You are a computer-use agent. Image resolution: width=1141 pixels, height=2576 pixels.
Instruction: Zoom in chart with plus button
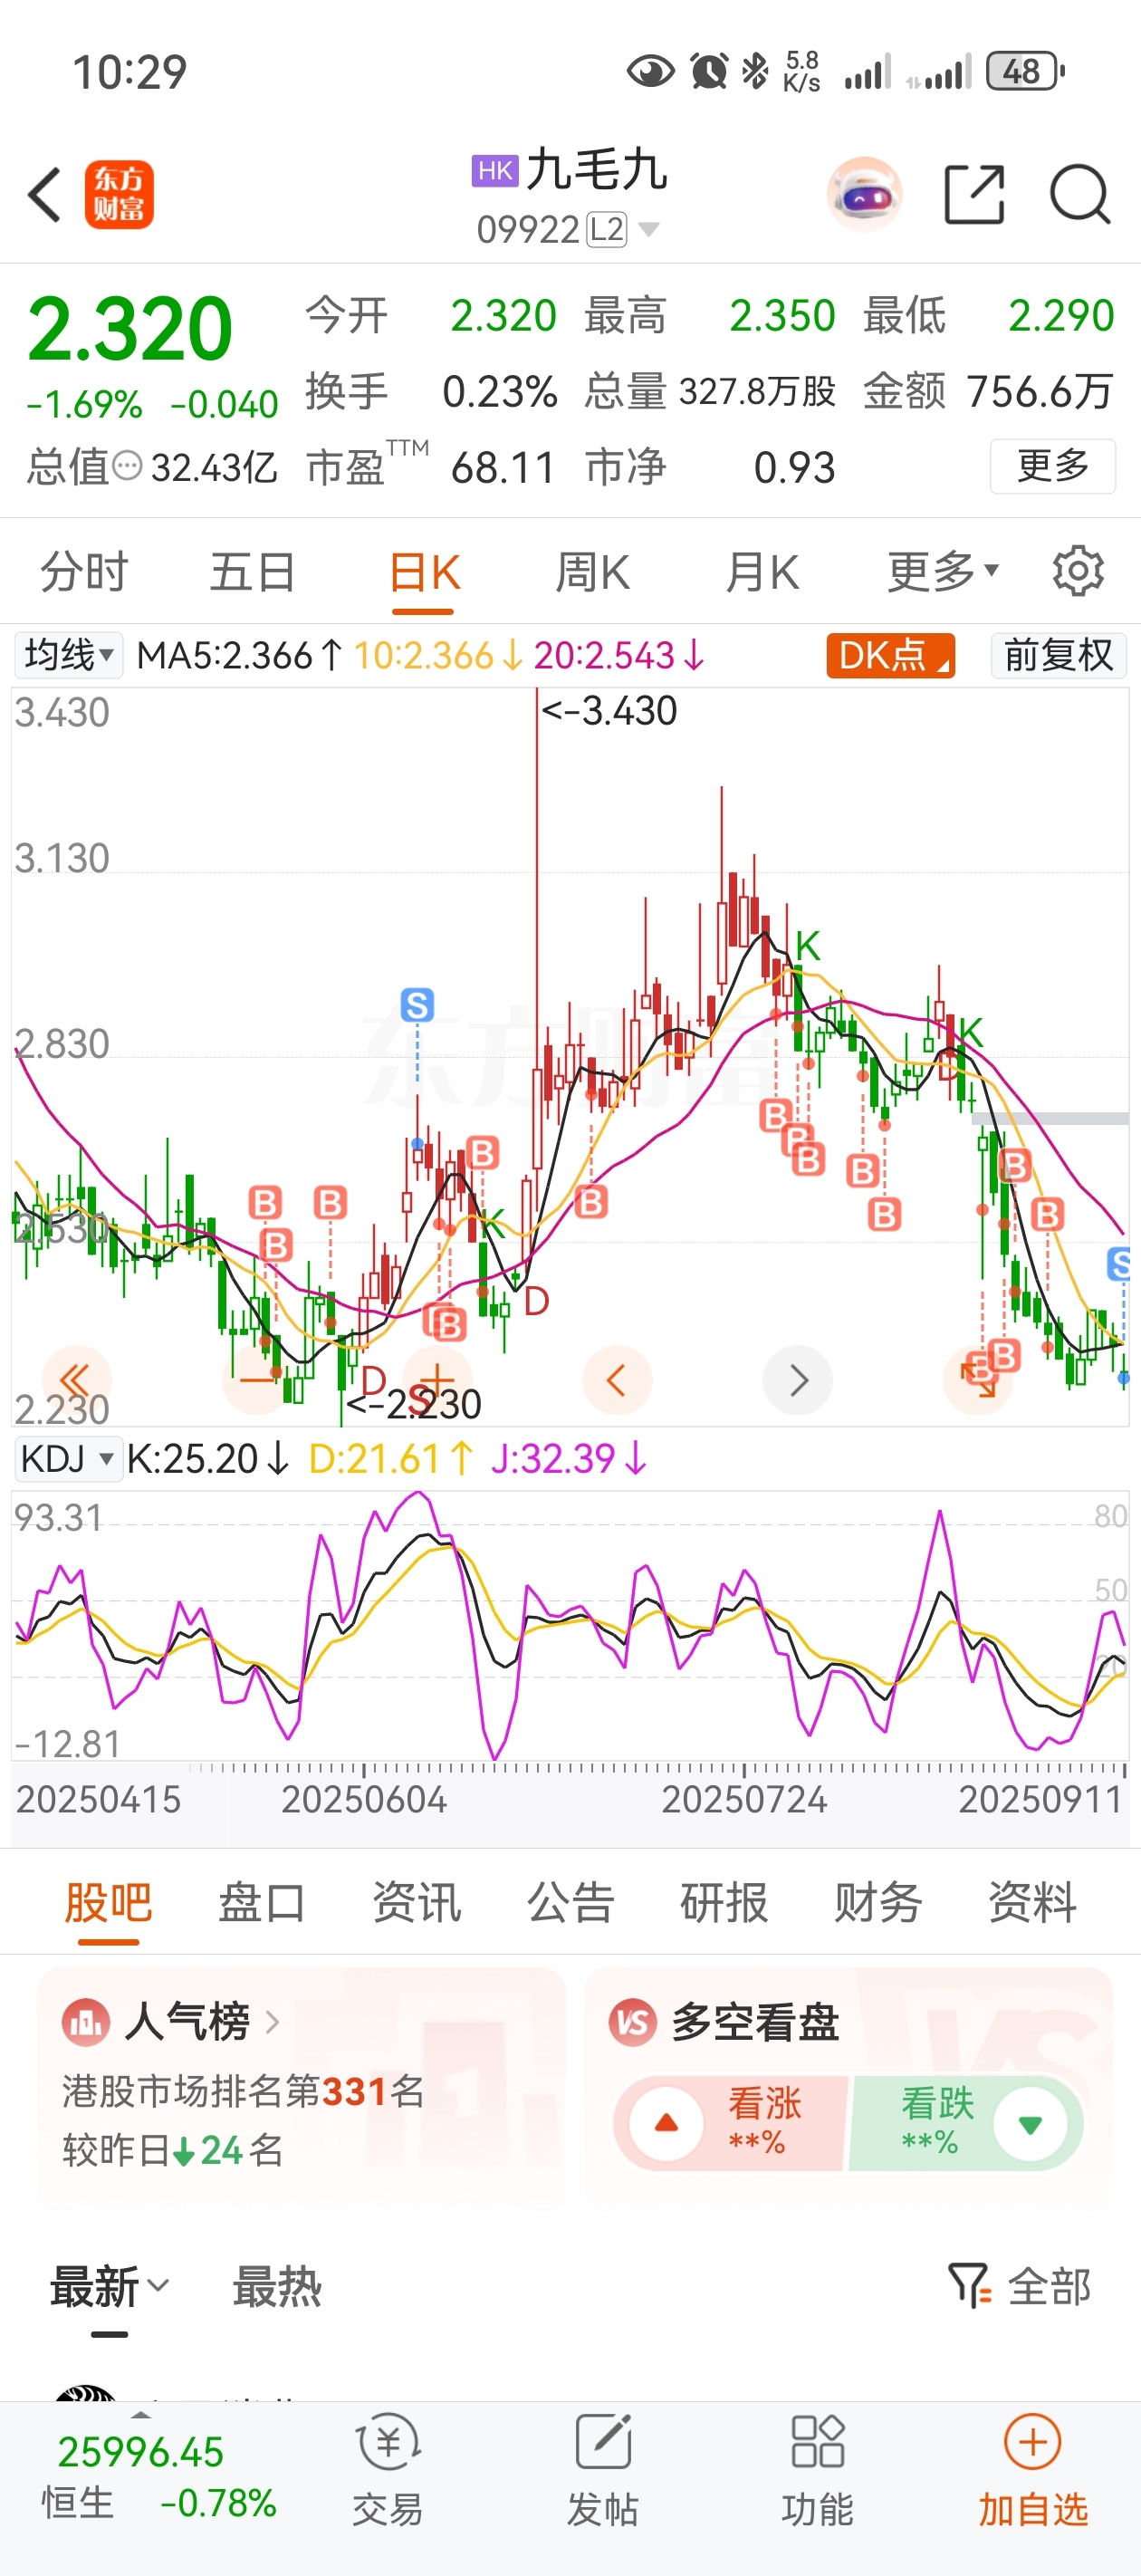(437, 1380)
